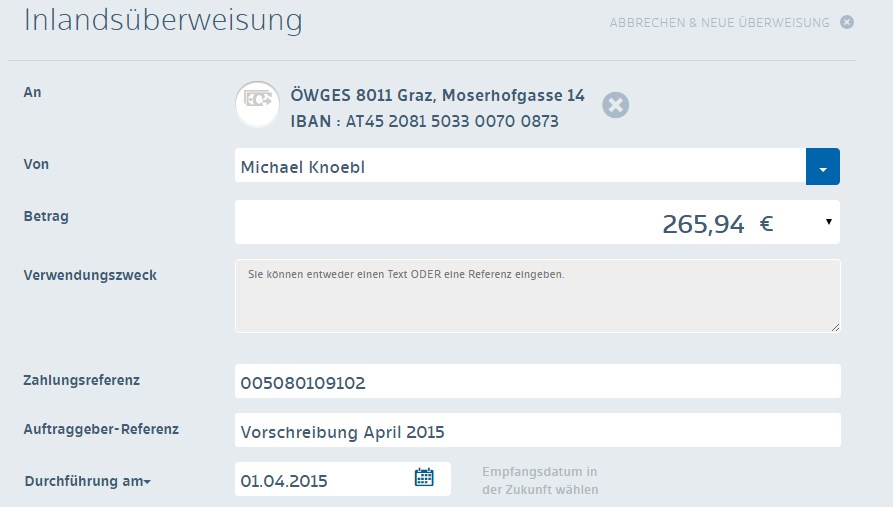This screenshot has width=893, height=507.
Task: Remove the ÖWGES recipient with X icon
Action: [616, 105]
